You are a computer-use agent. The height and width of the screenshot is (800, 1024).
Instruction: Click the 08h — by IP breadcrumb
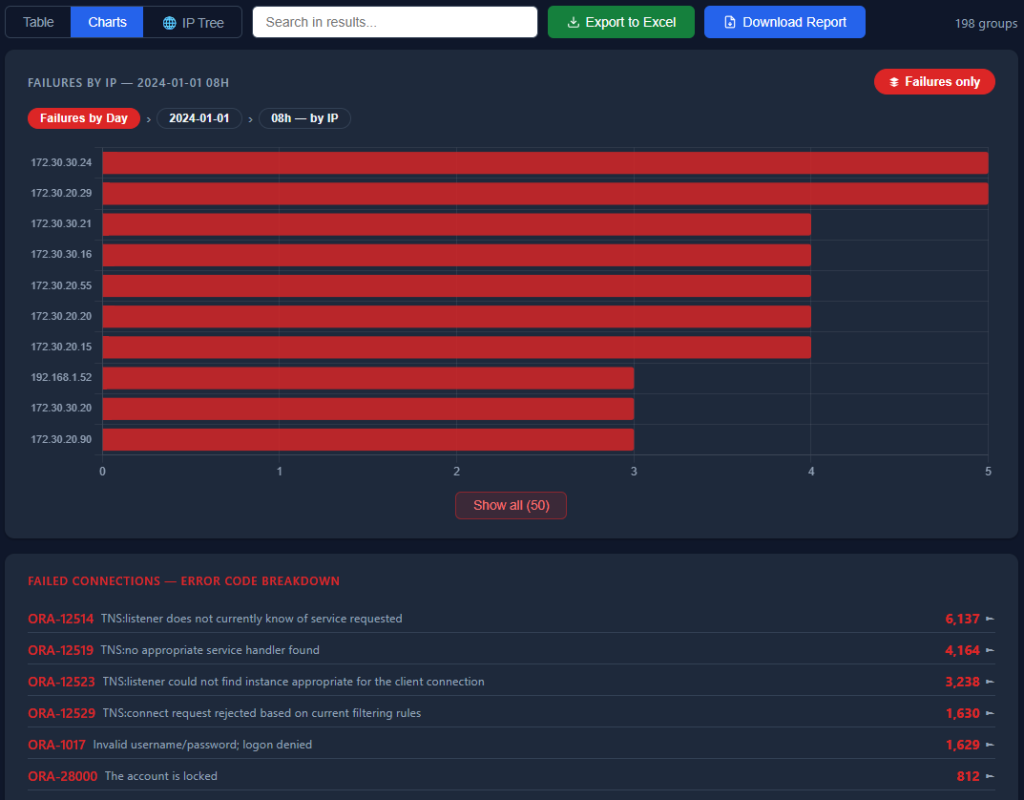[x=304, y=118]
